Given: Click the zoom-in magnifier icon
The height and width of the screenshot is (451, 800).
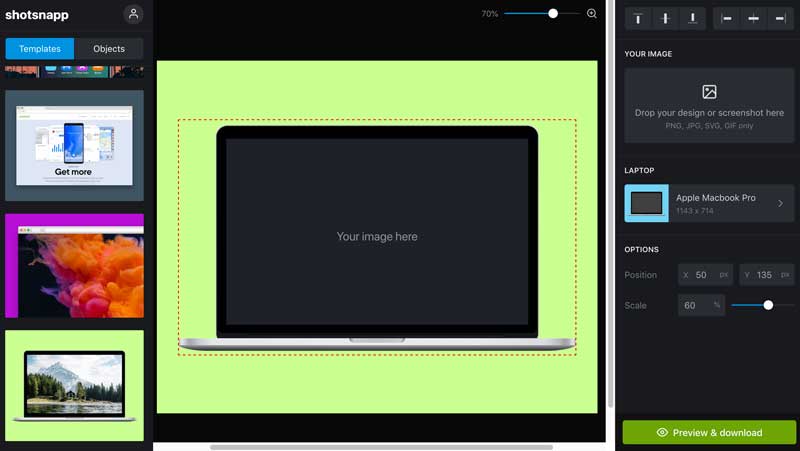Looking at the screenshot, I should tap(591, 14).
